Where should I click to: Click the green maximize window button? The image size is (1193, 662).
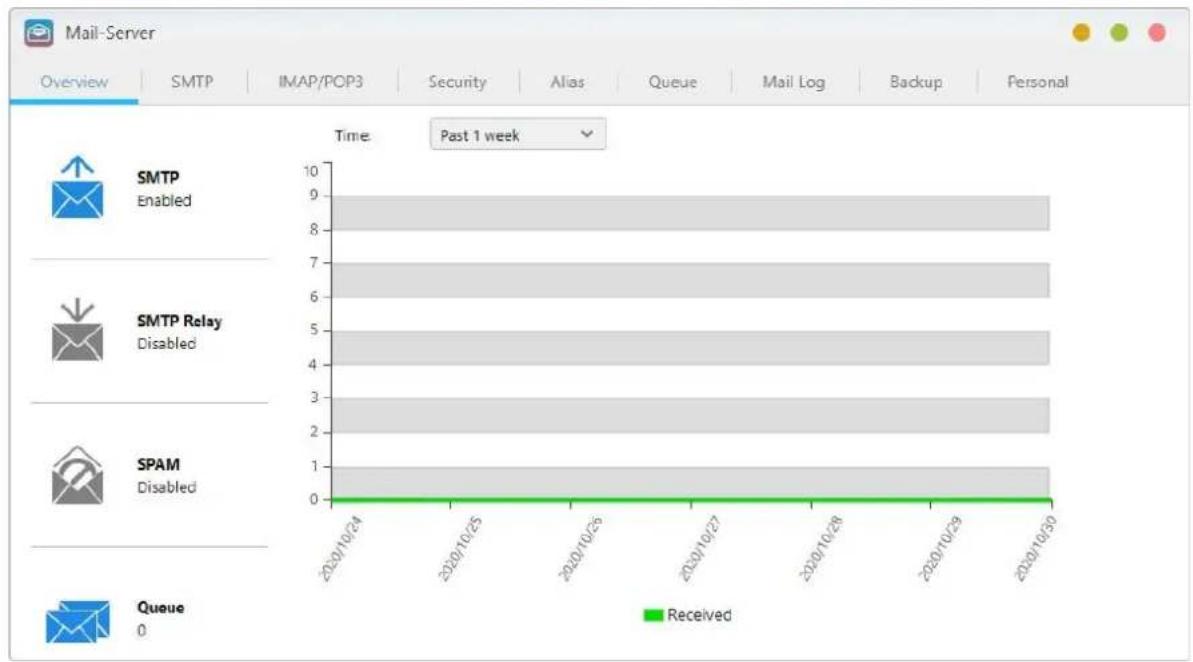pos(1119,33)
